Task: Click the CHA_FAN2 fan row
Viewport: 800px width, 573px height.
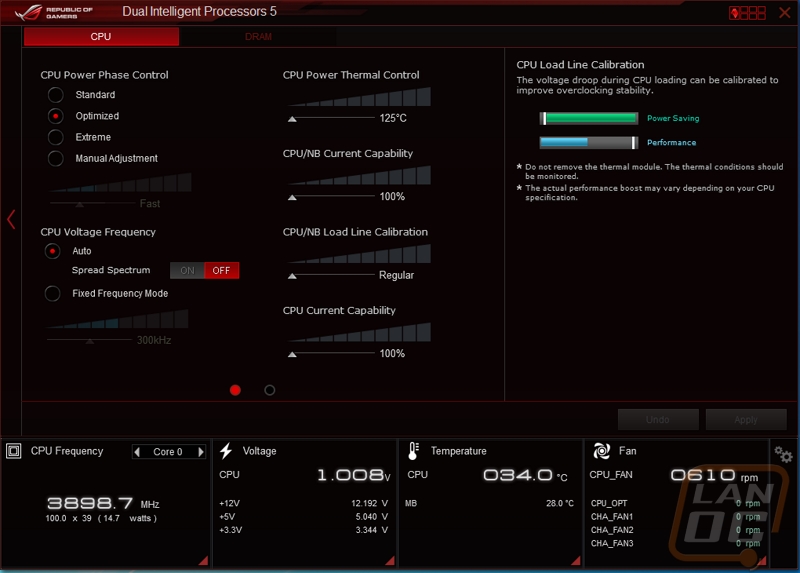Action: click(675, 530)
